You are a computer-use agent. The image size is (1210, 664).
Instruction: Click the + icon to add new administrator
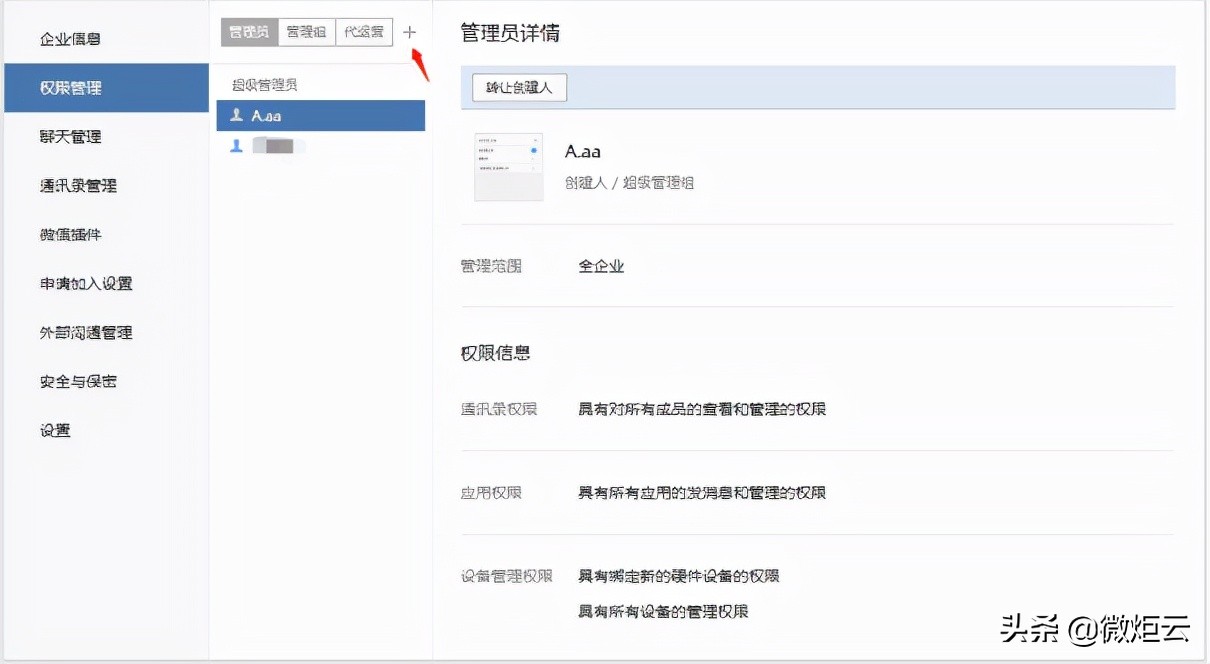pos(410,31)
